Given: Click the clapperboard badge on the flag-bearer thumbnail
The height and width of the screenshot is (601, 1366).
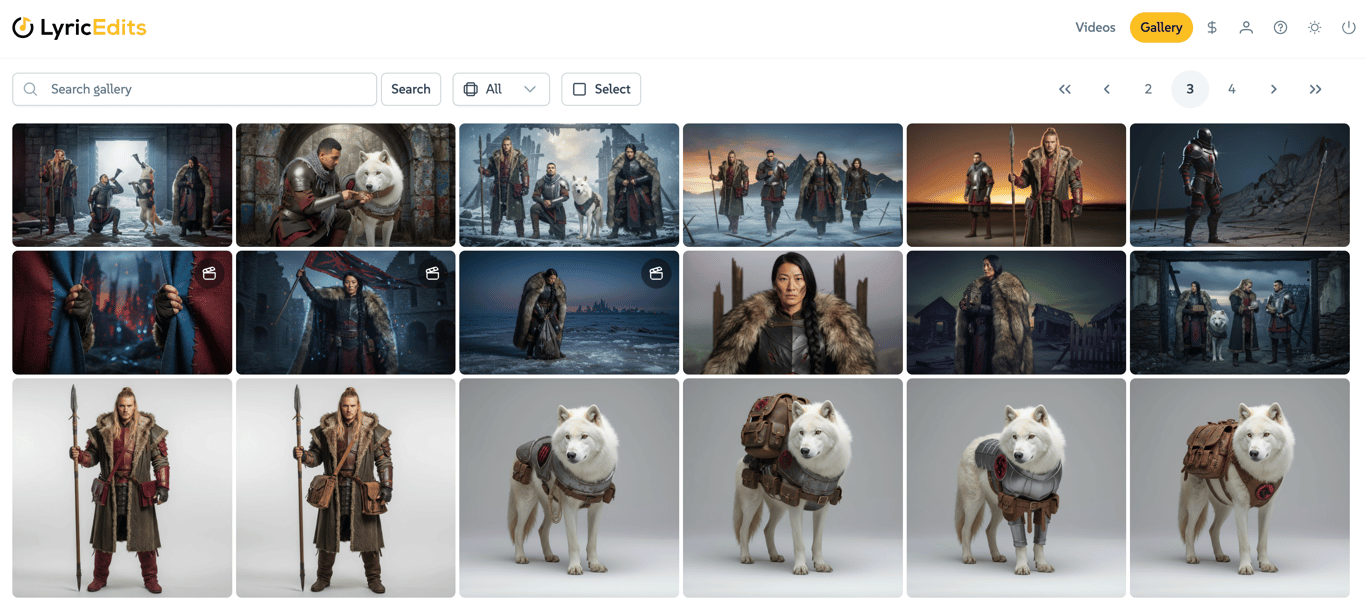Looking at the screenshot, I should point(433,272).
